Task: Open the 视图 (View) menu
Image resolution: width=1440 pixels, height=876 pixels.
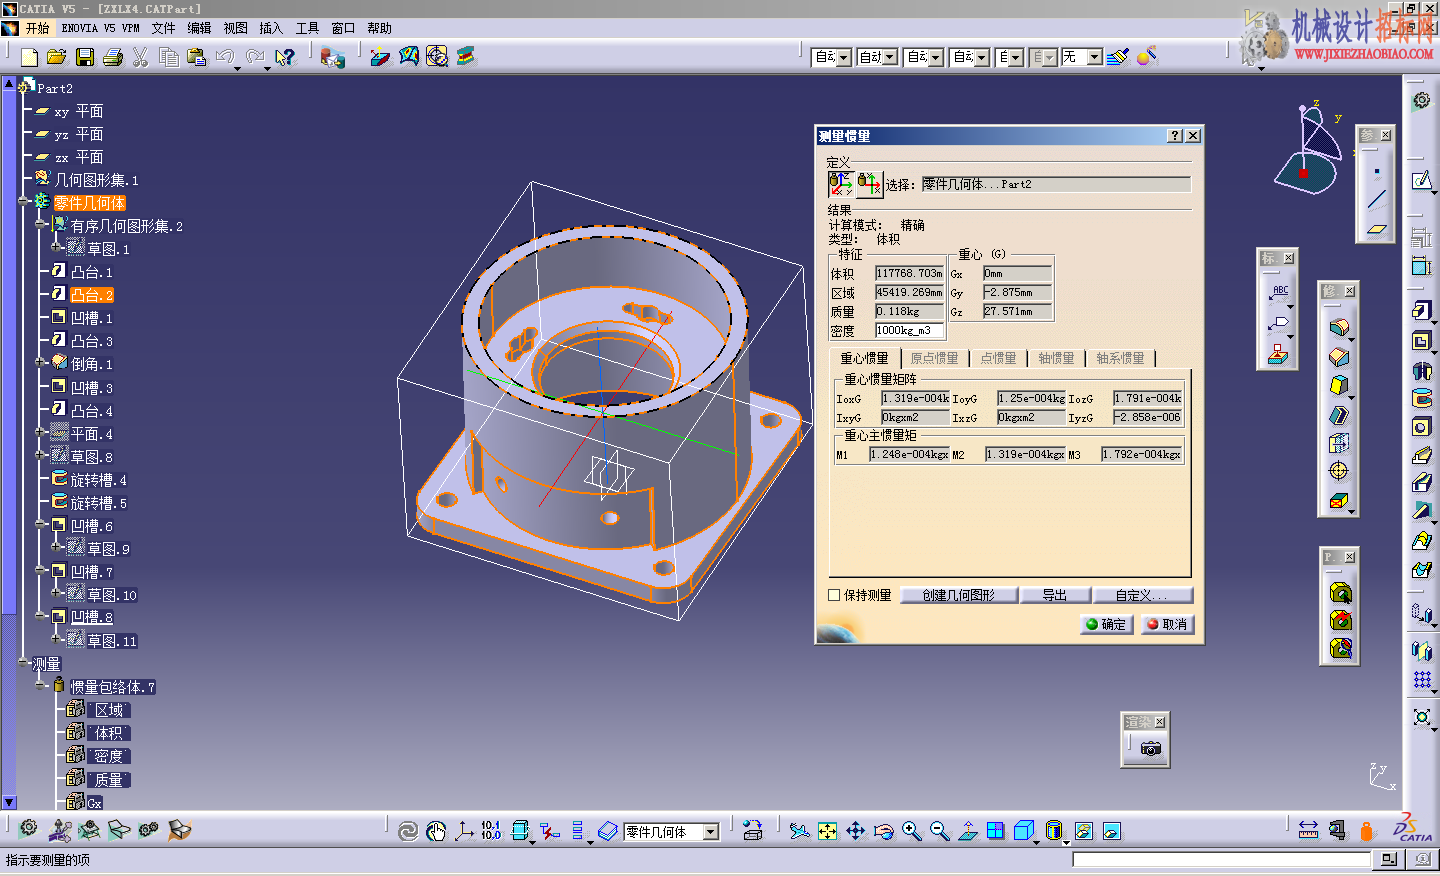Action: pos(235,28)
